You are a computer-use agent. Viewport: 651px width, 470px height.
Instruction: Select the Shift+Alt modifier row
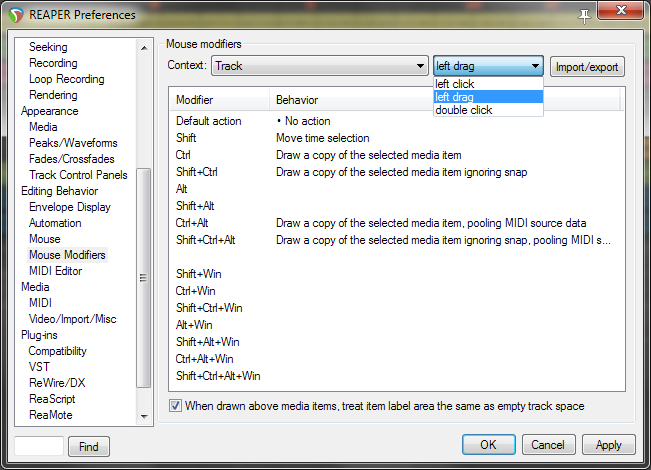click(x=396, y=206)
